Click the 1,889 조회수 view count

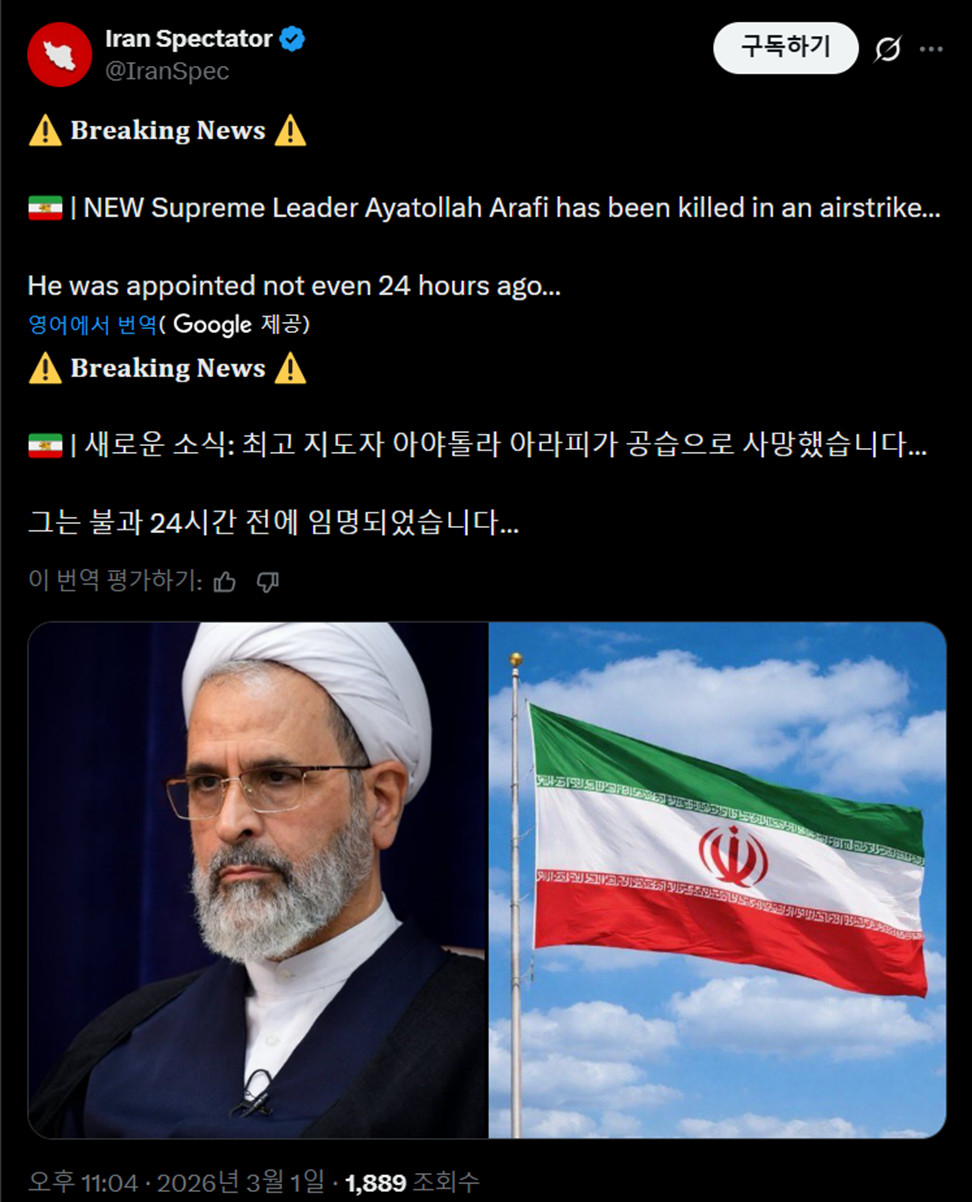413,1183
